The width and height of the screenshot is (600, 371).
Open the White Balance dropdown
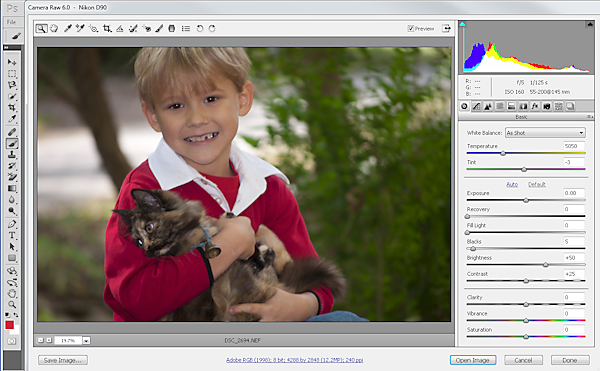pyautogui.click(x=545, y=133)
